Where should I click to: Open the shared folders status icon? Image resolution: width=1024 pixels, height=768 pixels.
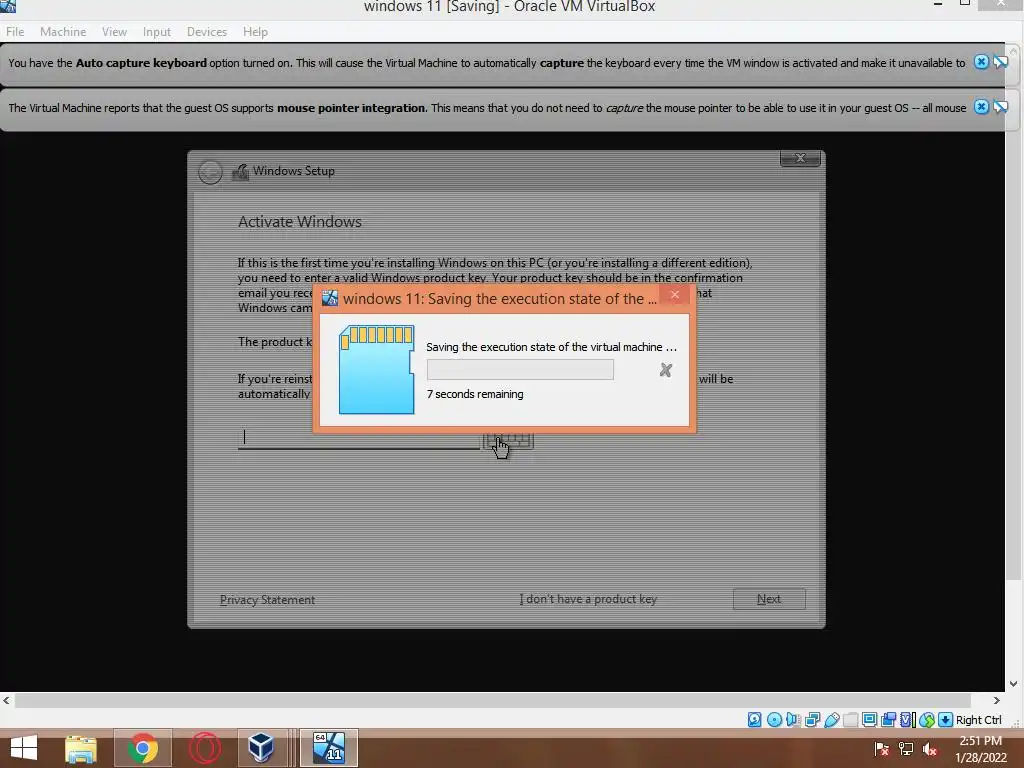(850, 720)
